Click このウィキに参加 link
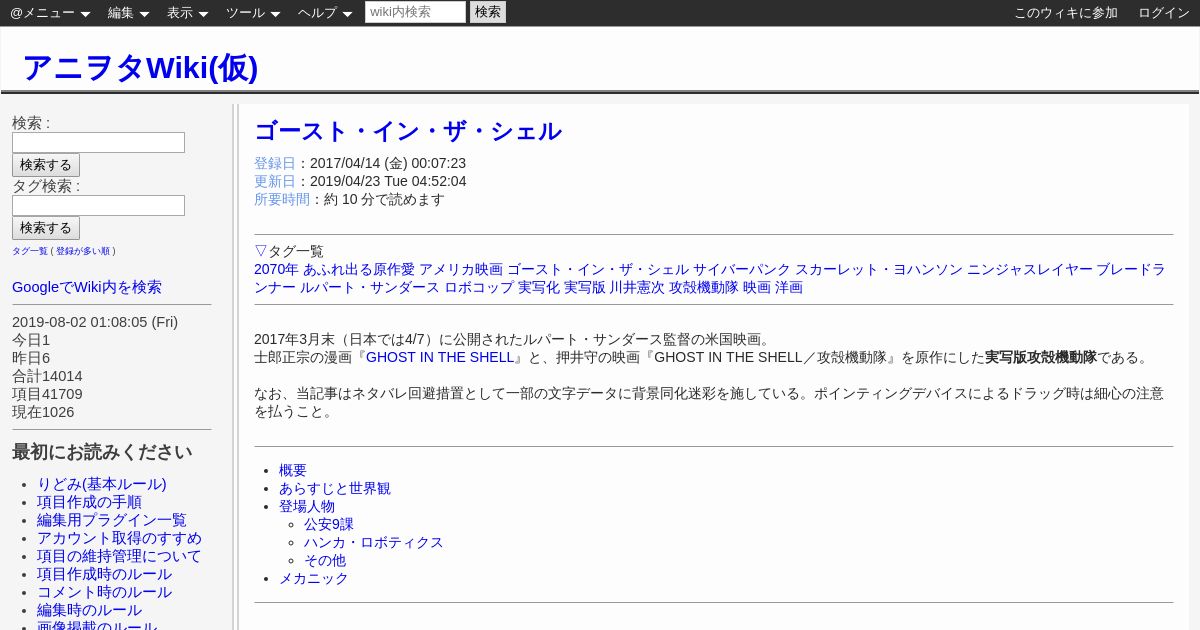The height and width of the screenshot is (630, 1200). (x=1066, y=13)
